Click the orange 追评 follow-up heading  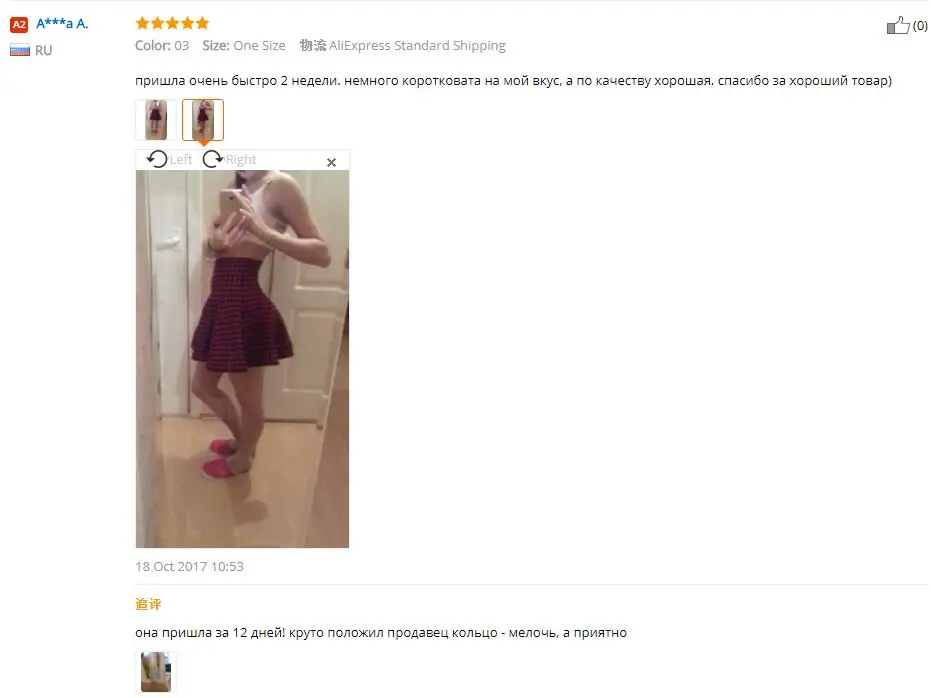point(148,604)
